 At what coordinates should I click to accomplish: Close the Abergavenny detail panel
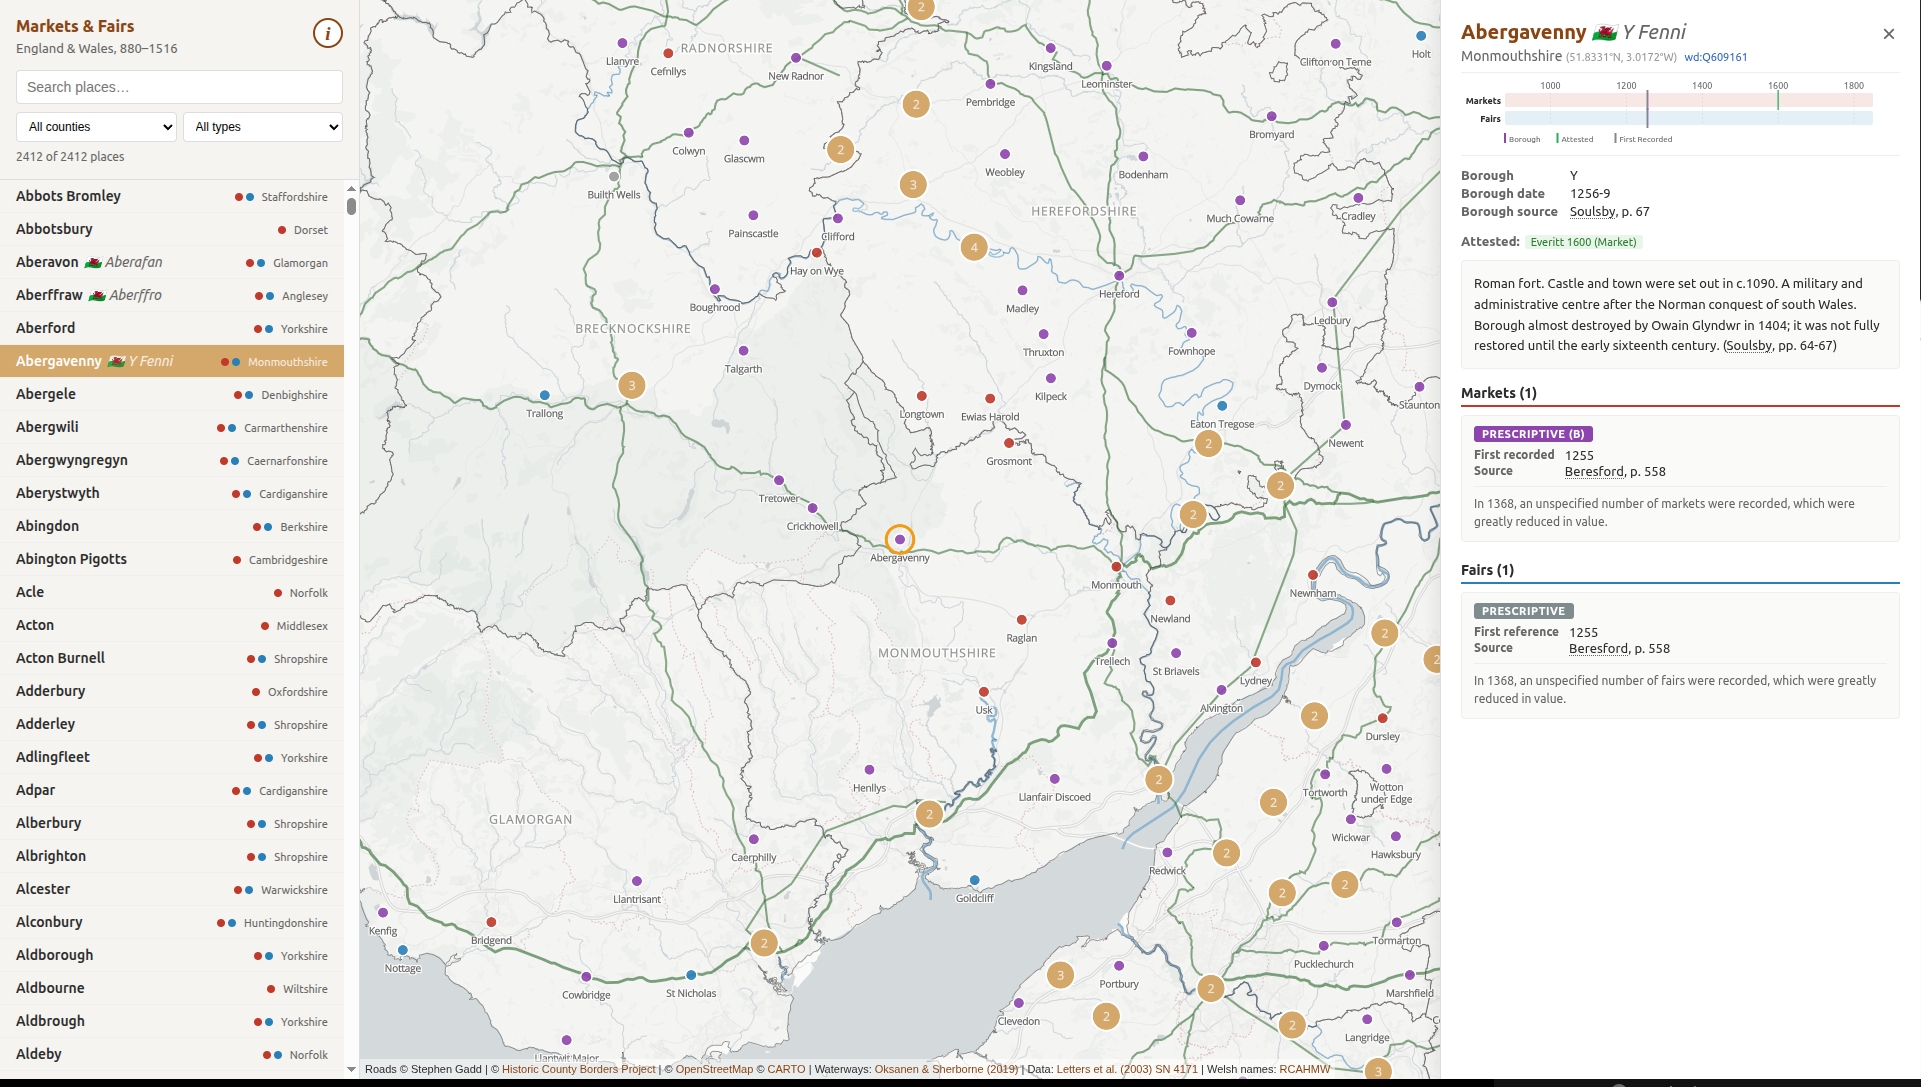[1888, 34]
